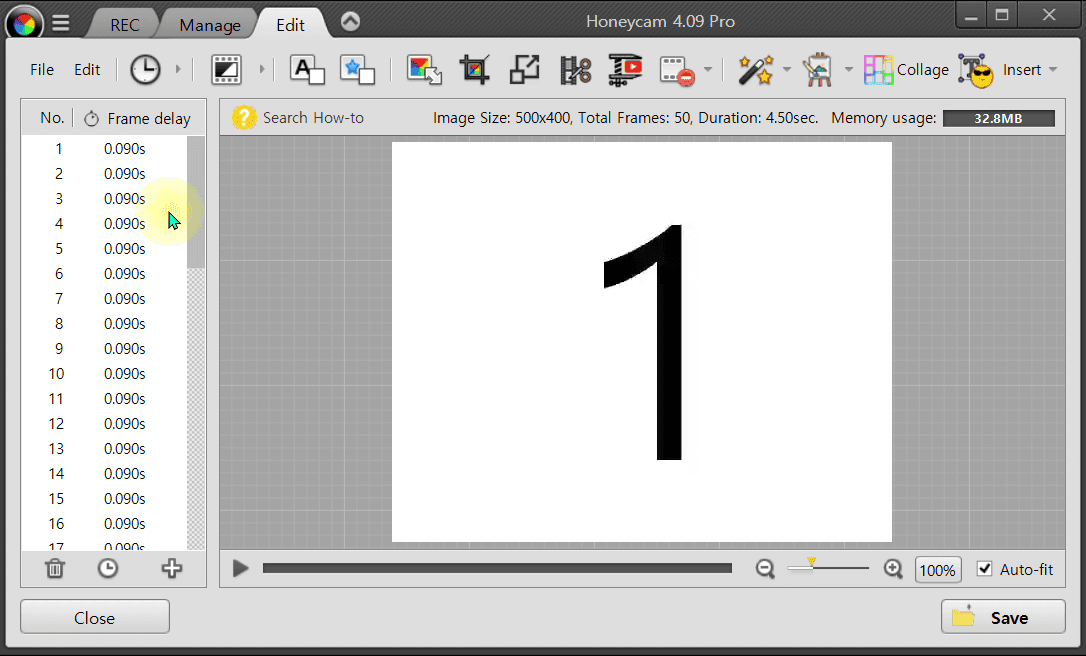Click the Save button
Screen dimensions: 1086x656
coord(1003,617)
